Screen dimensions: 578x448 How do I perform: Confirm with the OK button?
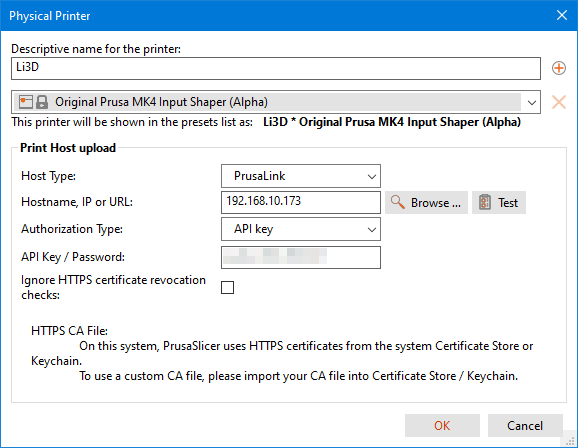click(442, 426)
